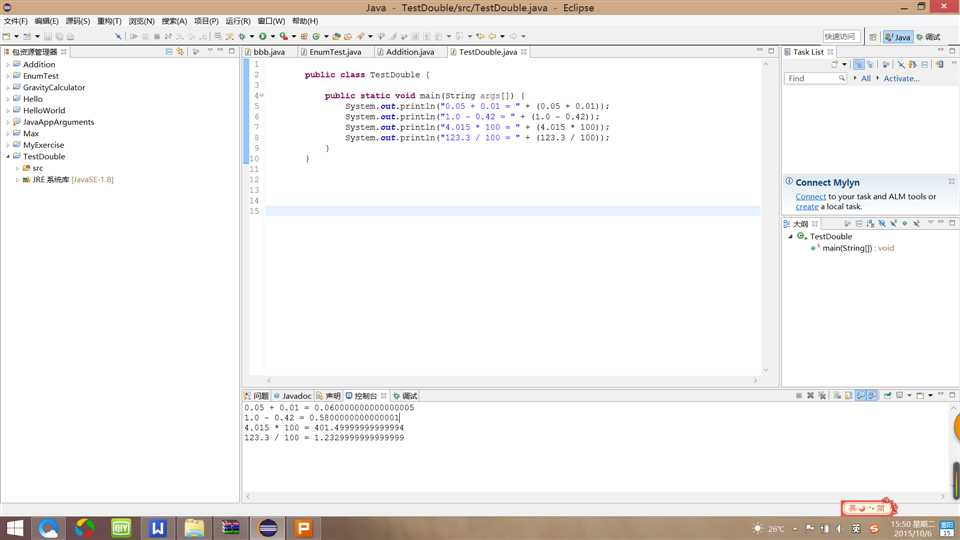Click the Open Type toolbar icon
This screenshot has height=540, width=960.
click(337, 36)
